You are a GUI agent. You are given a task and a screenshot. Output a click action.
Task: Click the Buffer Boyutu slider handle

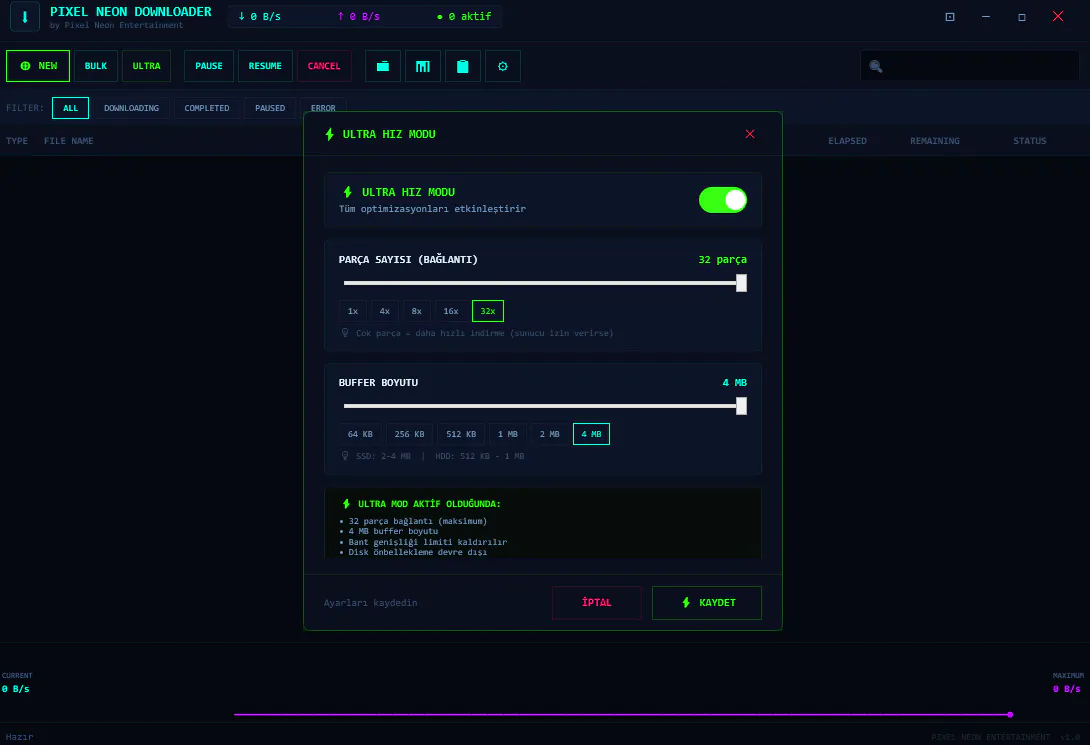click(x=742, y=406)
